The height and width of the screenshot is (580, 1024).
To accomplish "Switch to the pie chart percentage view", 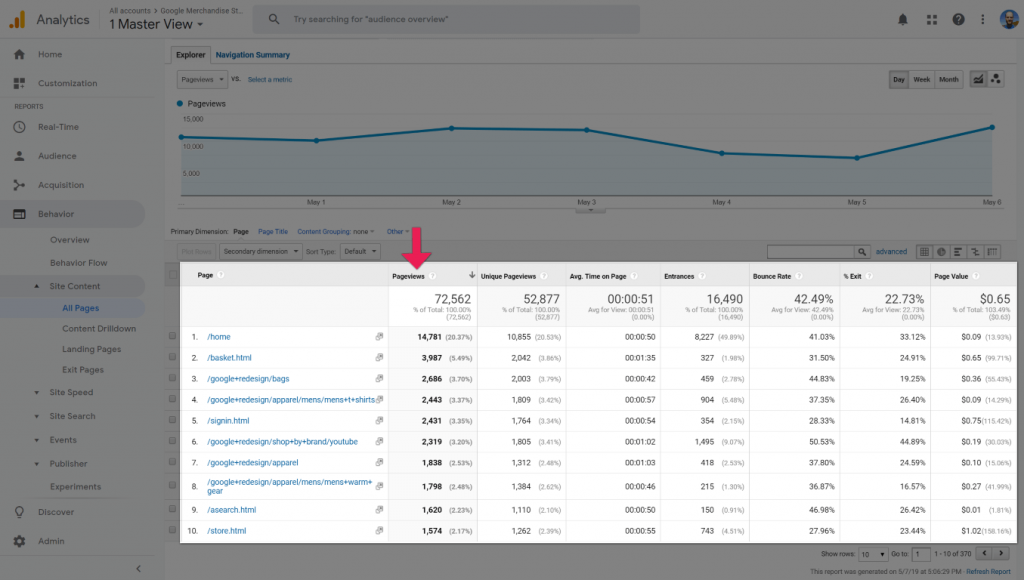I will [943, 251].
